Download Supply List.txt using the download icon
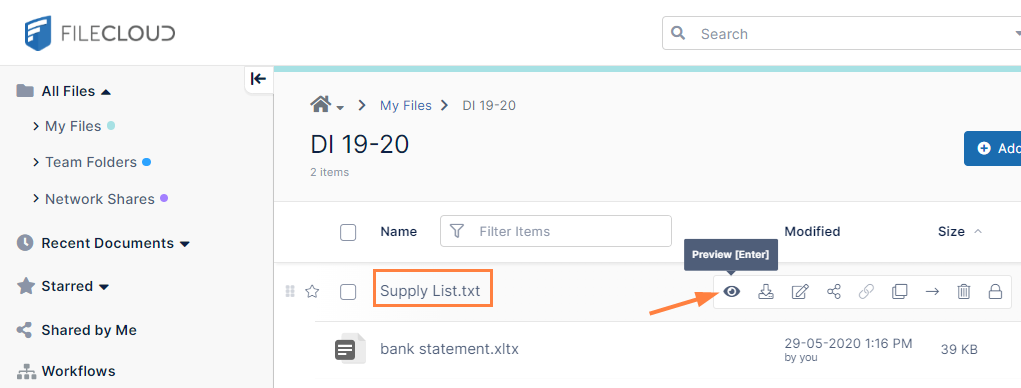Image resolution: width=1021 pixels, height=388 pixels. coord(766,292)
